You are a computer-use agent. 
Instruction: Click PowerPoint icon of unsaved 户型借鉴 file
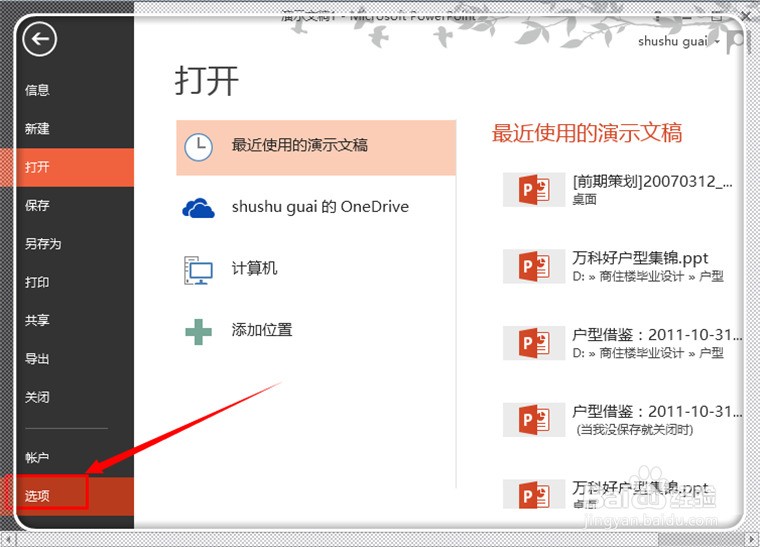[534, 420]
